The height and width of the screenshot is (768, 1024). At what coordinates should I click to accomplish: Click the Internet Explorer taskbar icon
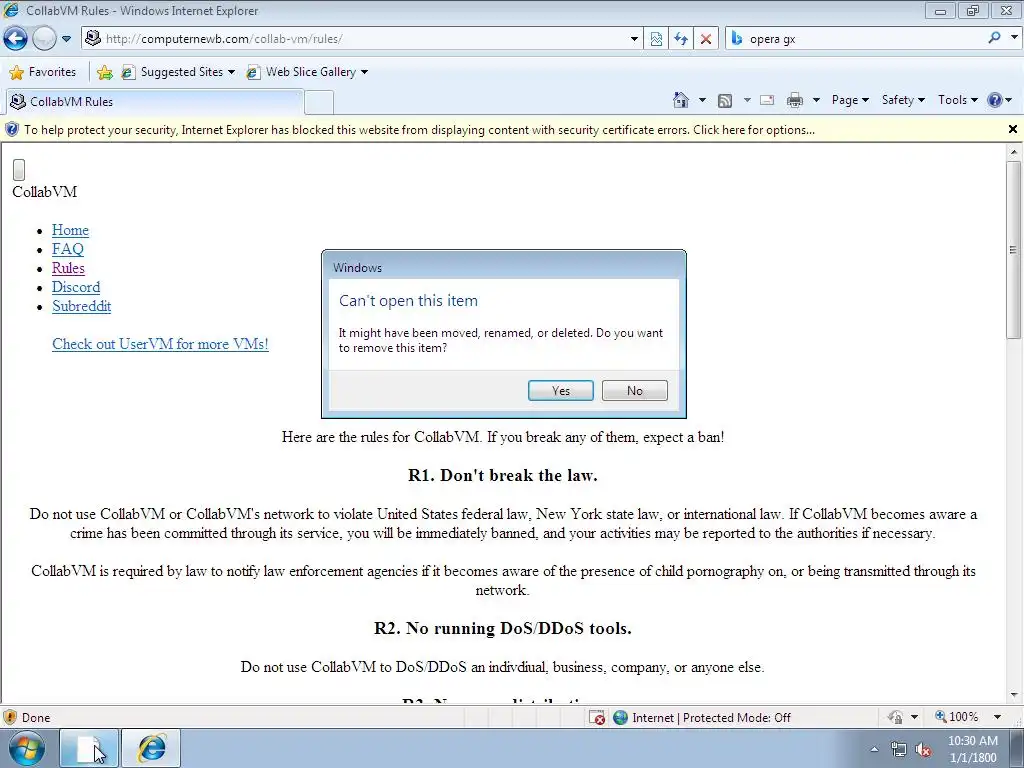[x=152, y=748]
